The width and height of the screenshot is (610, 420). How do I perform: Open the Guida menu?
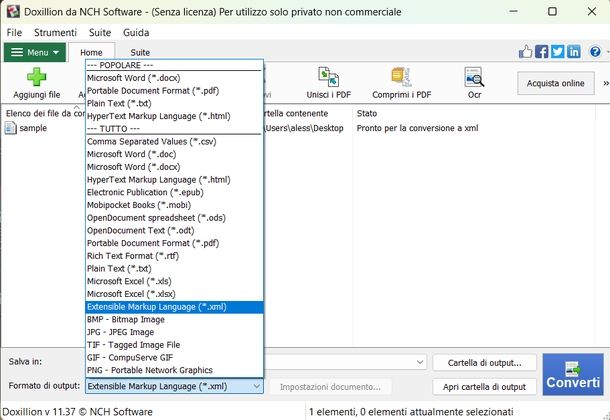pos(136,32)
